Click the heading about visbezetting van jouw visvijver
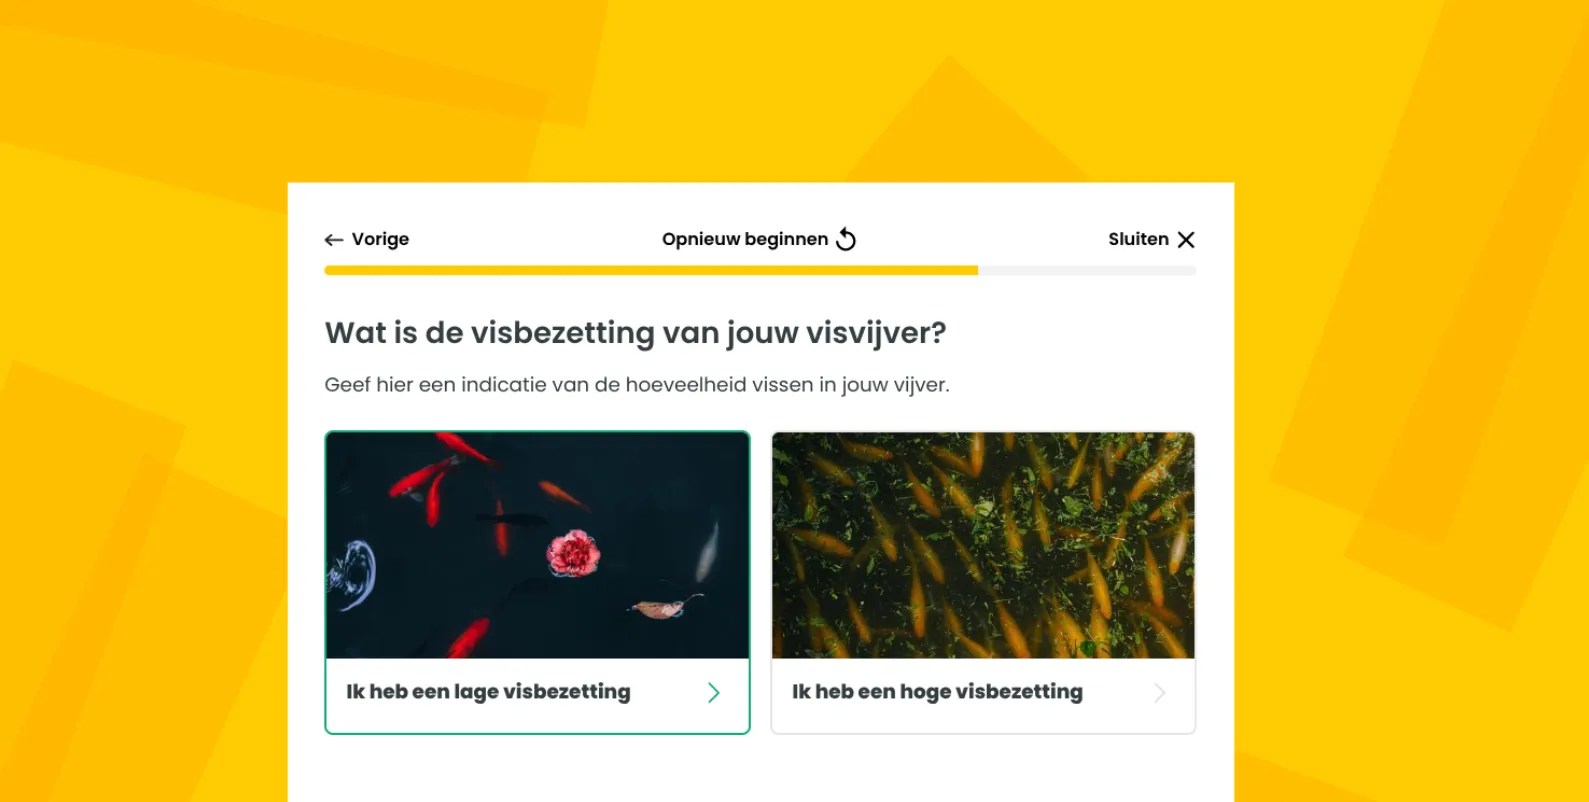The width and height of the screenshot is (1589, 802). [635, 333]
